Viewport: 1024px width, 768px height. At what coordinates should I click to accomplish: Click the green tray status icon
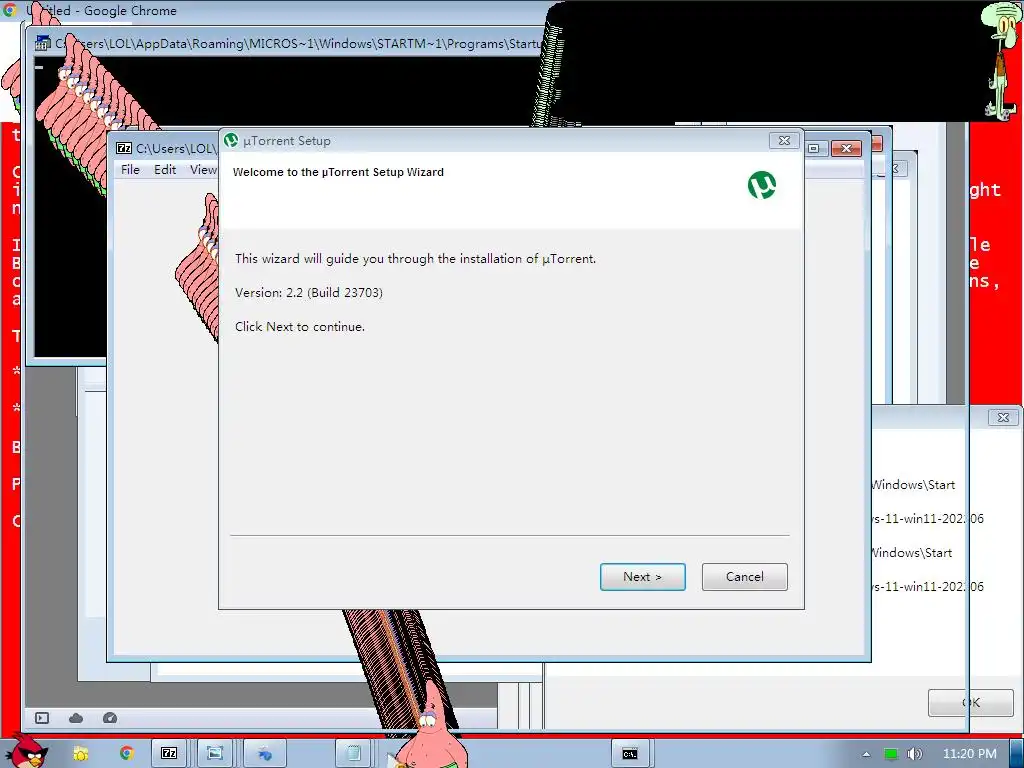click(891, 754)
